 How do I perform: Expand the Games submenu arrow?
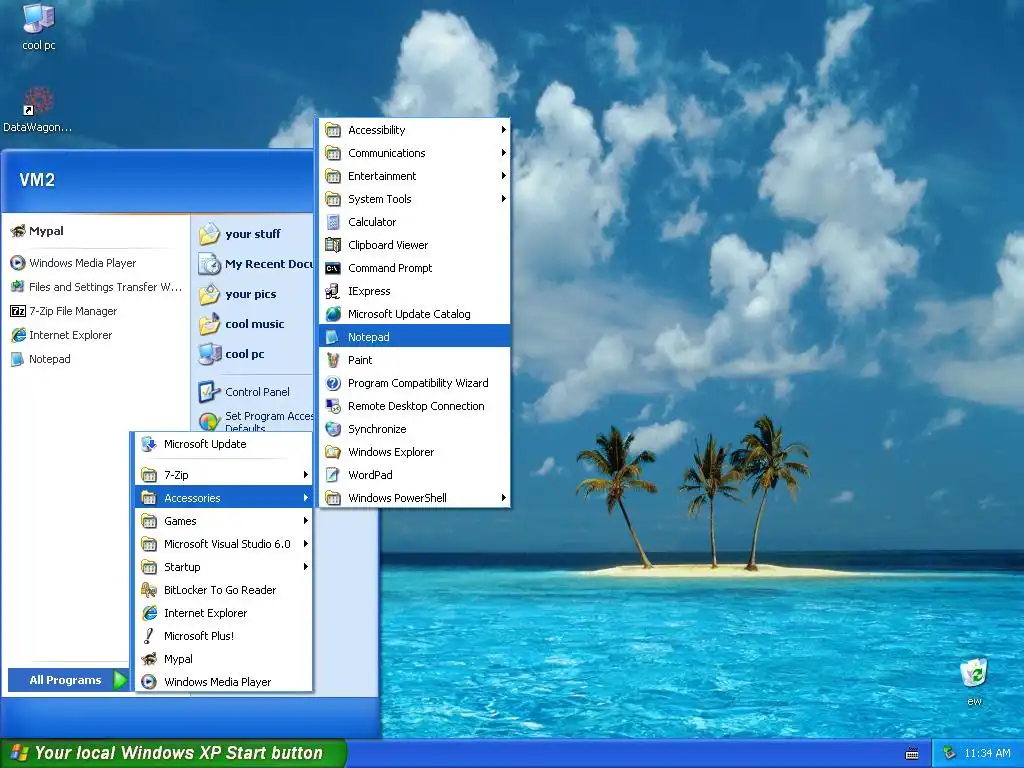tap(306, 521)
